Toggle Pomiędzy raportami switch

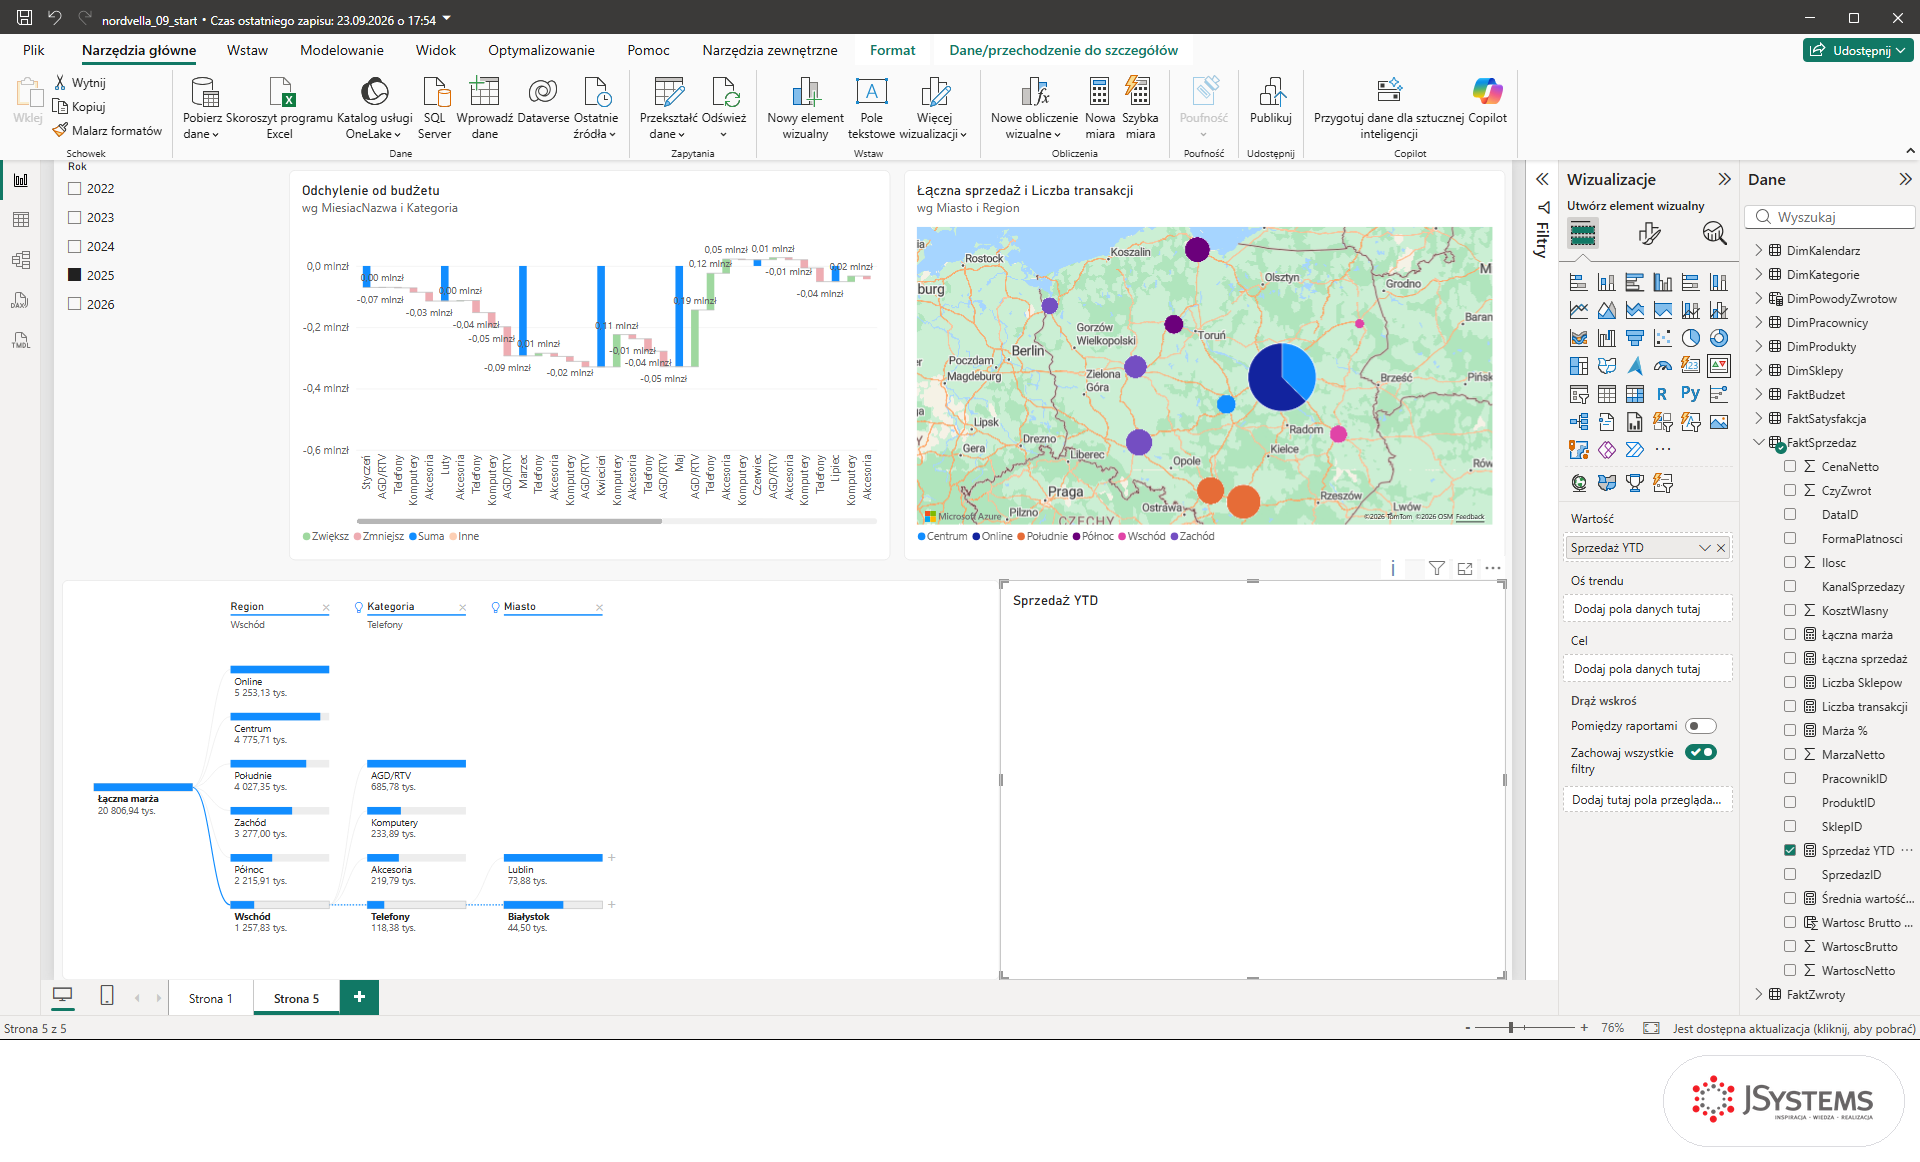1700,726
